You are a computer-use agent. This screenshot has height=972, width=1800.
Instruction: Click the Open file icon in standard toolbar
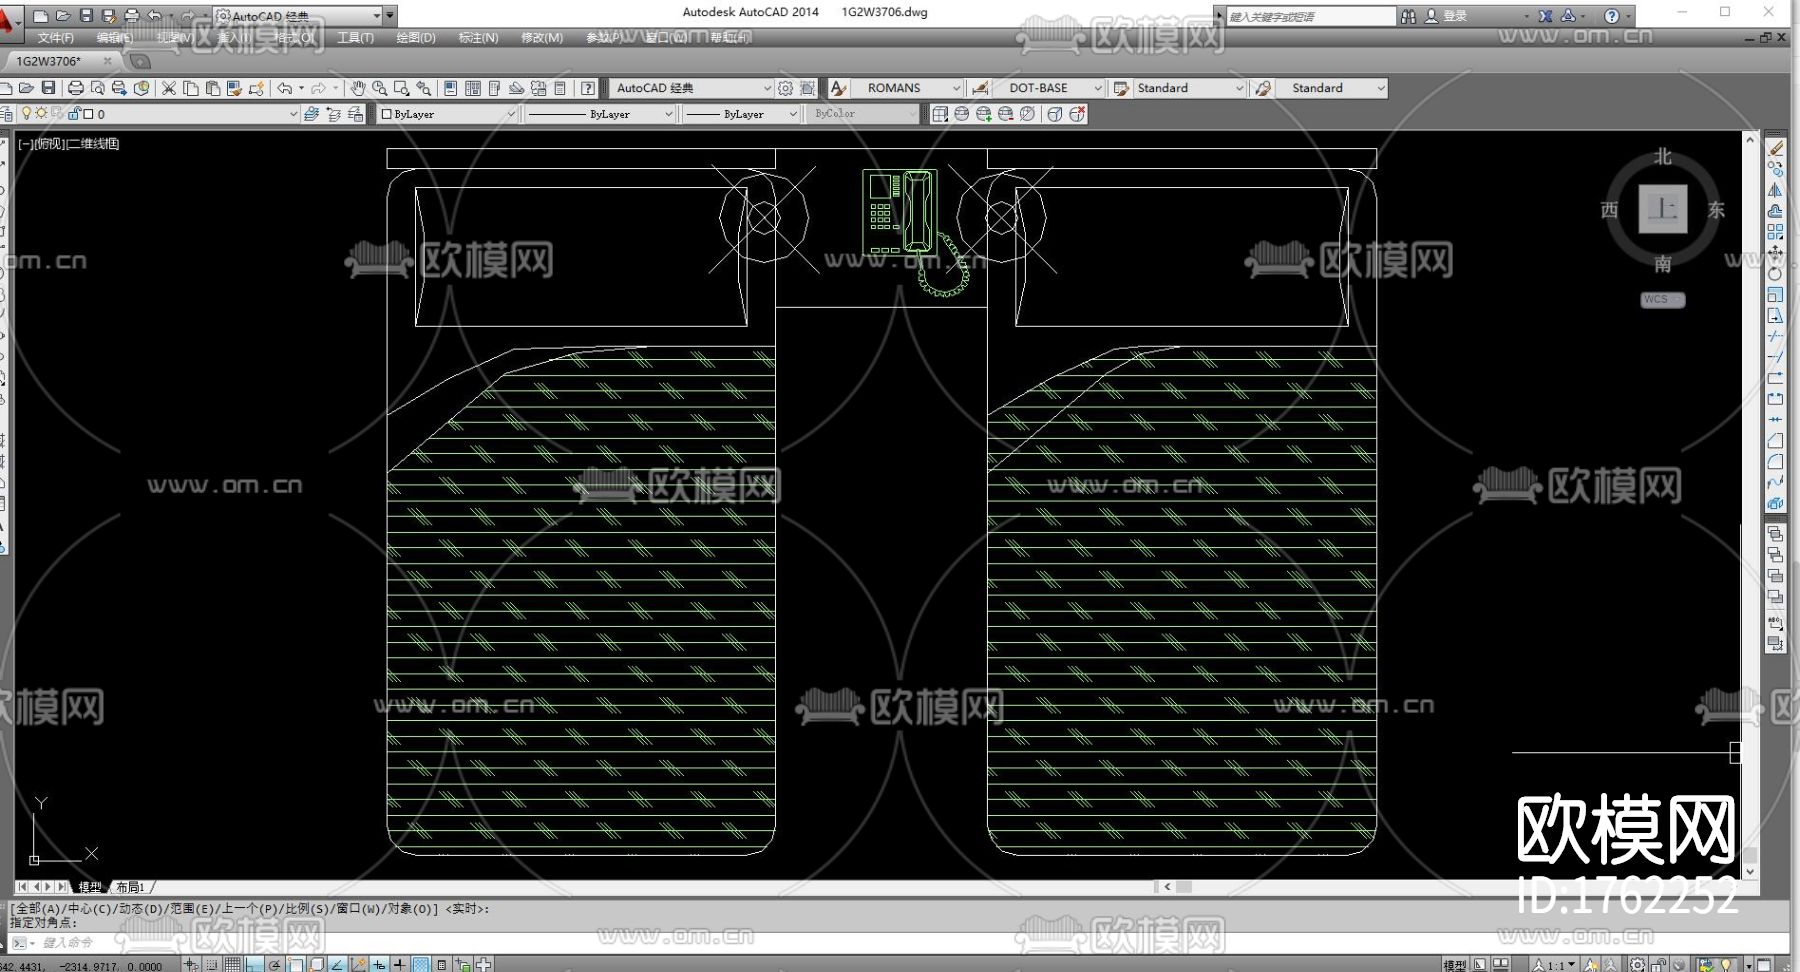point(26,88)
